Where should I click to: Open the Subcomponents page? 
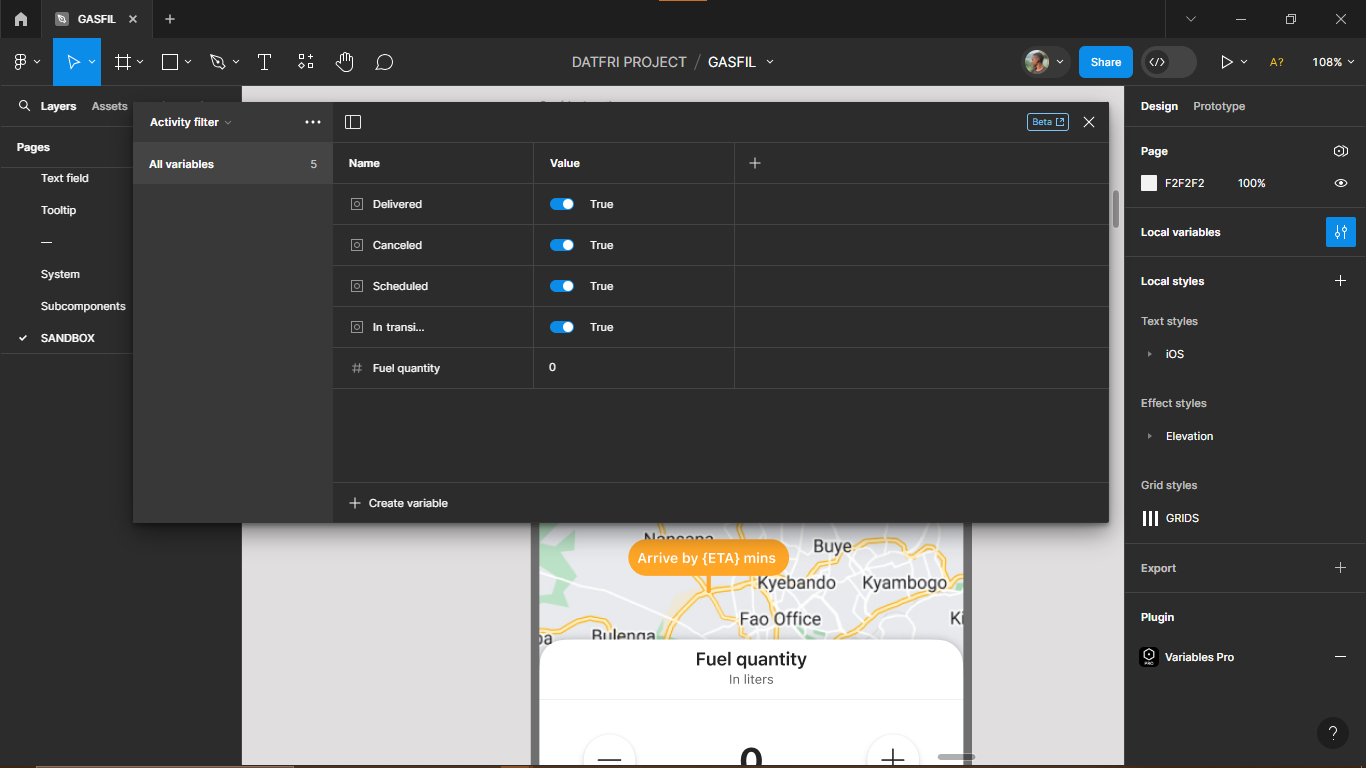pyautogui.click(x=83, y=306)
